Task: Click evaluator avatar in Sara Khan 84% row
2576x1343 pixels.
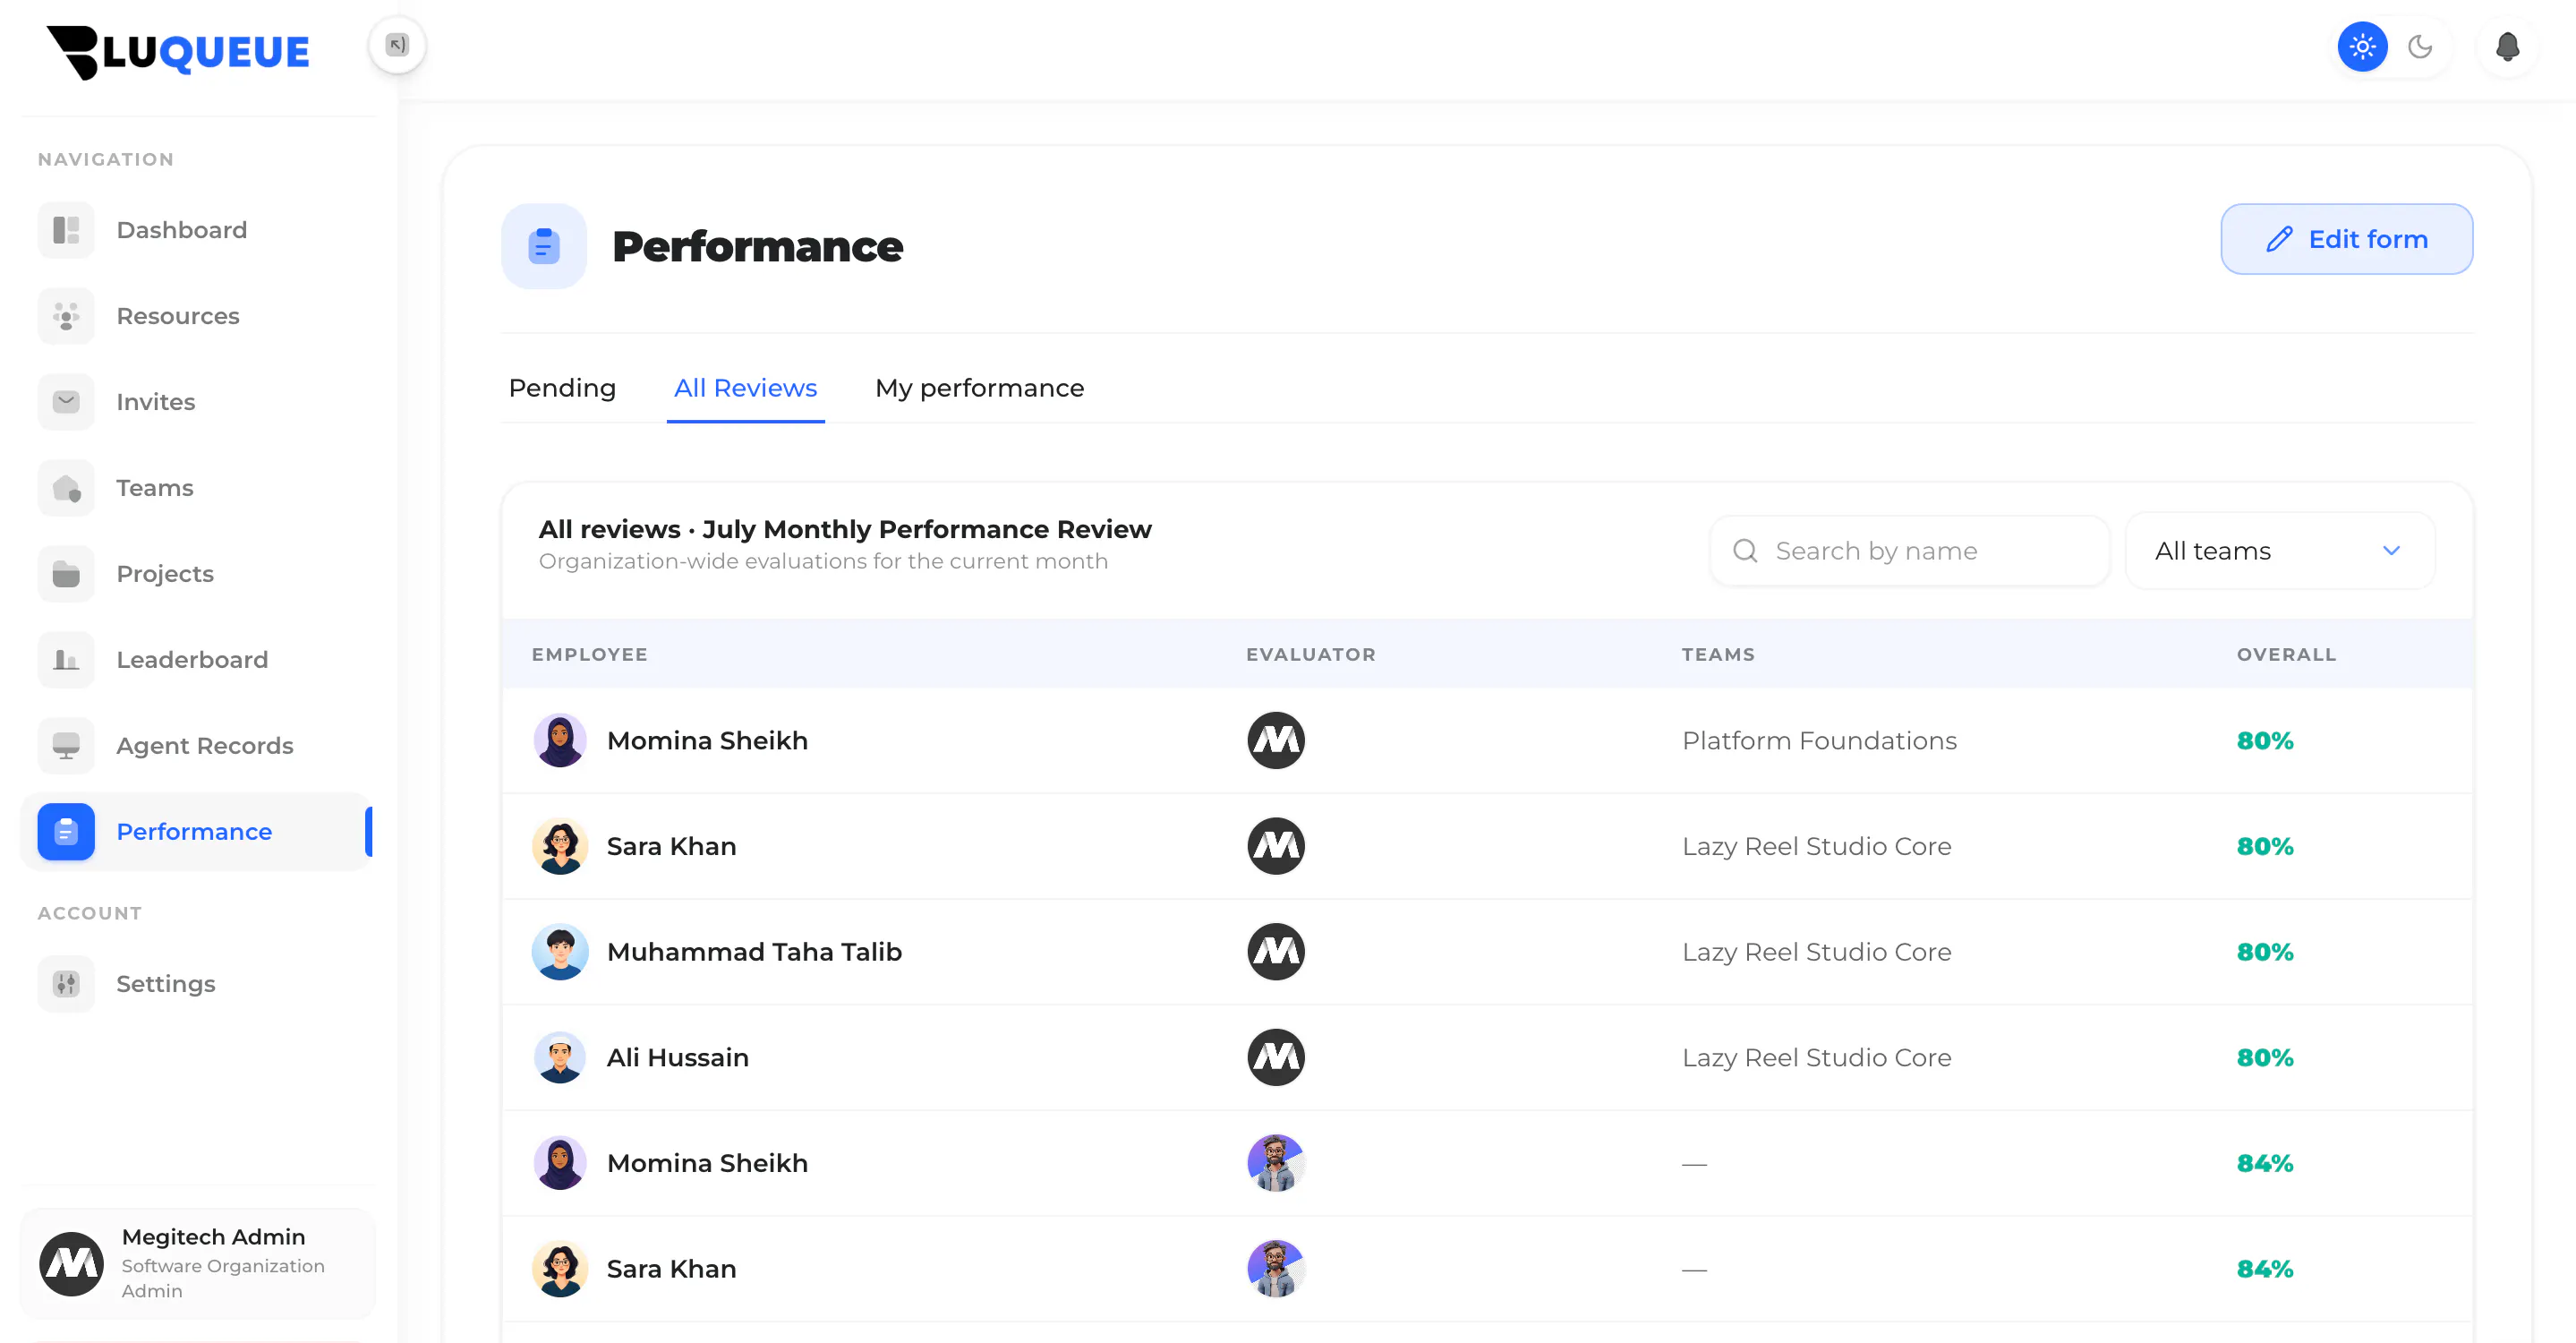Action: click(x=1276, y=1269)
